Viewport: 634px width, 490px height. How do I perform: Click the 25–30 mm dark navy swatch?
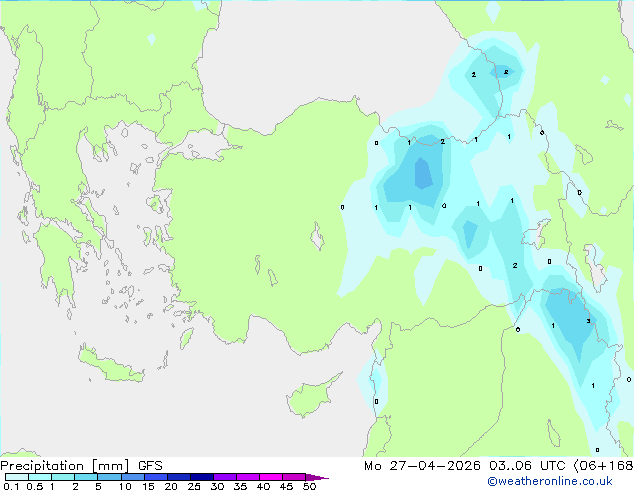tap(201, 477)
